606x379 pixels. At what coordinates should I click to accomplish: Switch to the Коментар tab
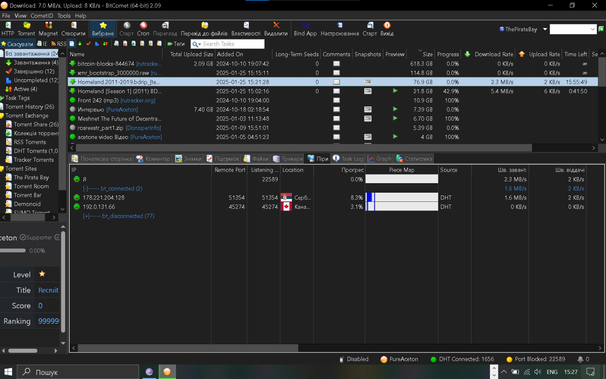(x=153, y=159)
